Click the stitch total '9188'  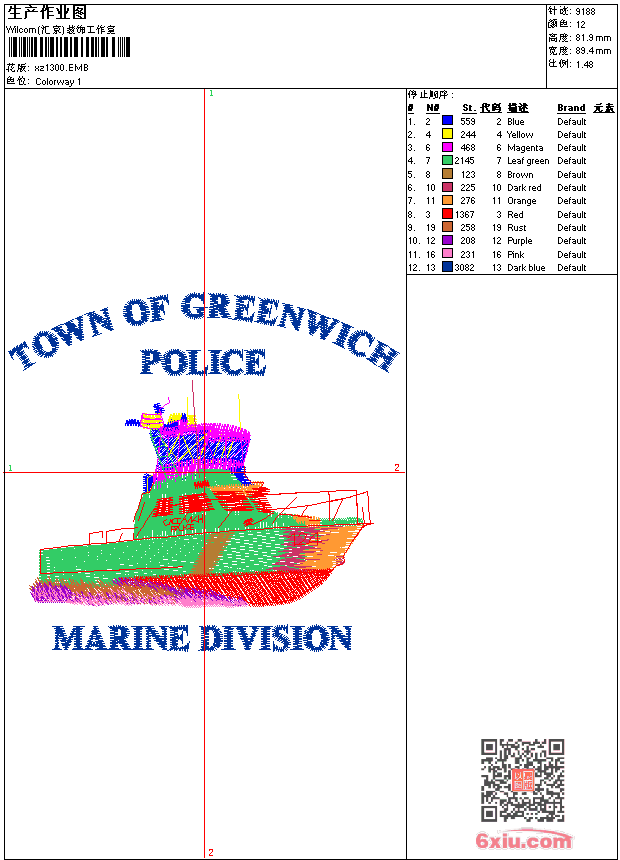click(585, 11)
